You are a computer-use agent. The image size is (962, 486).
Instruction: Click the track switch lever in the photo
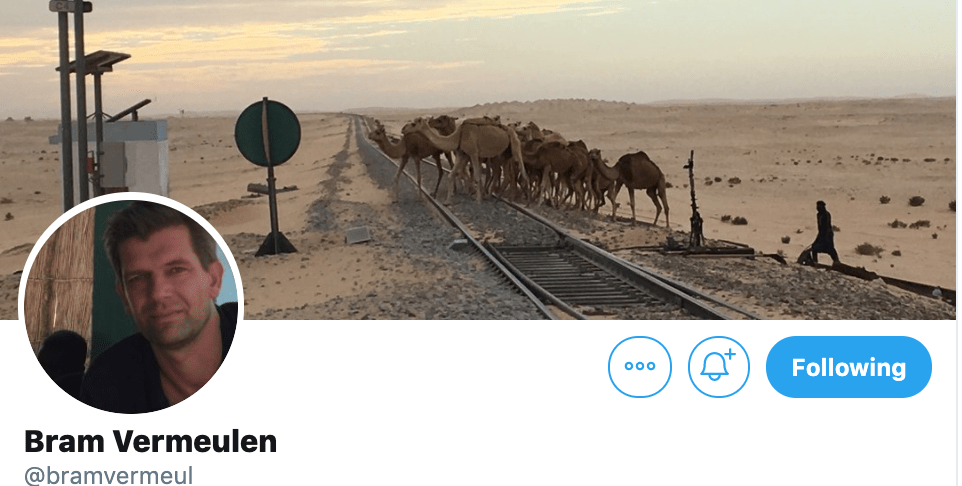(x=694, y=199)
